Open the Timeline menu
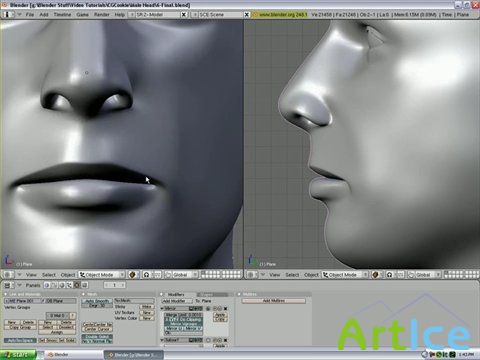 [62, 15]
